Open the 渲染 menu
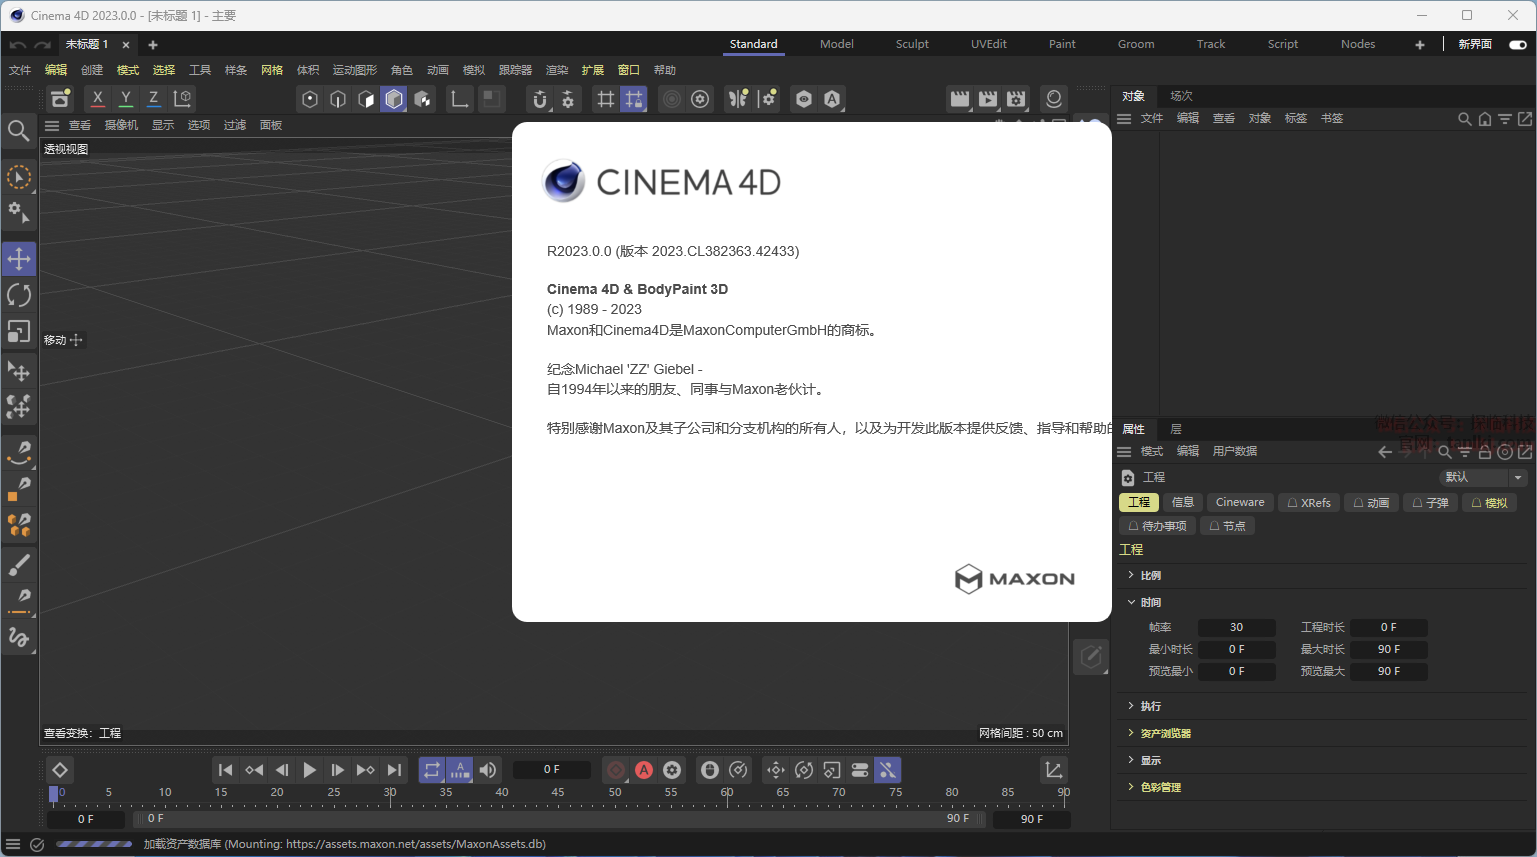Screen dimensions: 1537x857 pyautogui.click(x=556, y=70)
